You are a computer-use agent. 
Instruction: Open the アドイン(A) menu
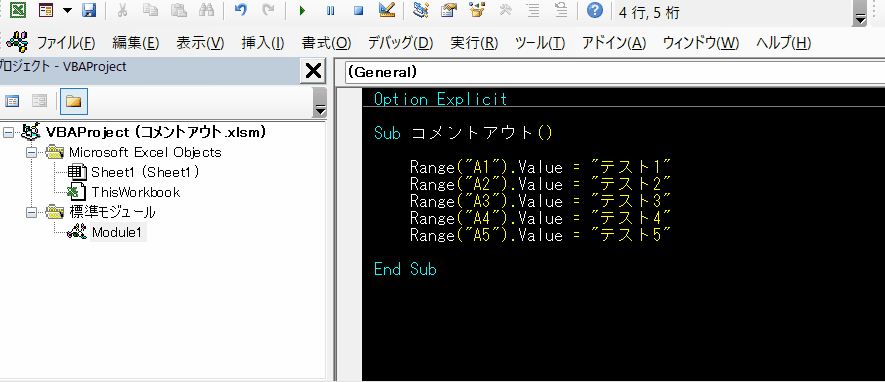pyautogui.click(x=614, y=43)
